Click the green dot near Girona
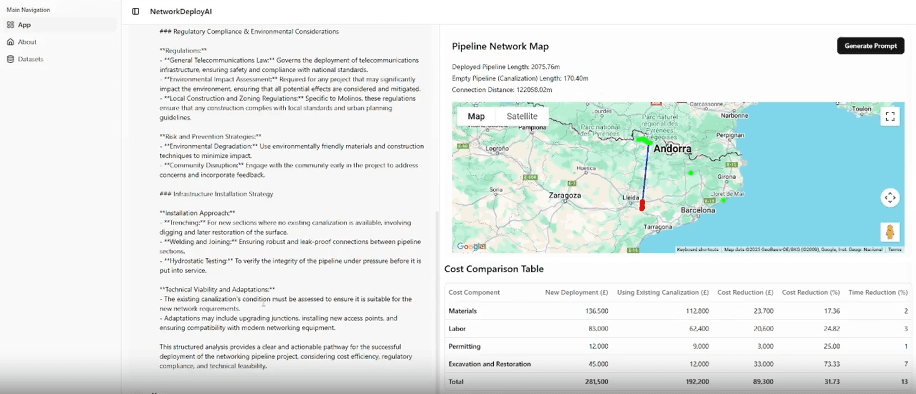Viewport: 916px width, 394px height. pos(691,172)
